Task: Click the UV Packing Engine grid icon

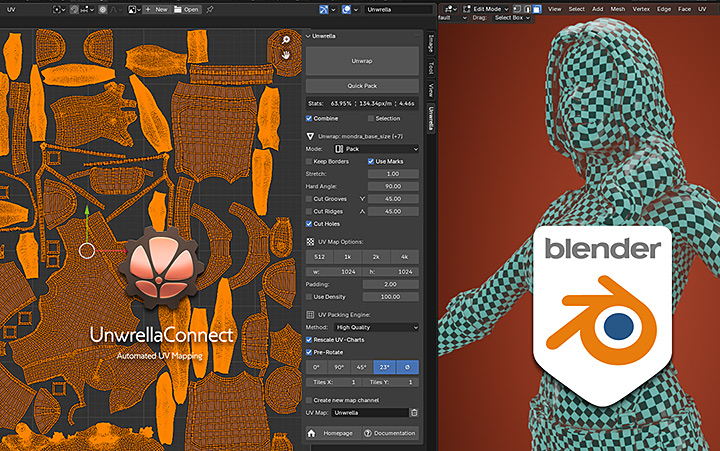Action: [310, 315]
